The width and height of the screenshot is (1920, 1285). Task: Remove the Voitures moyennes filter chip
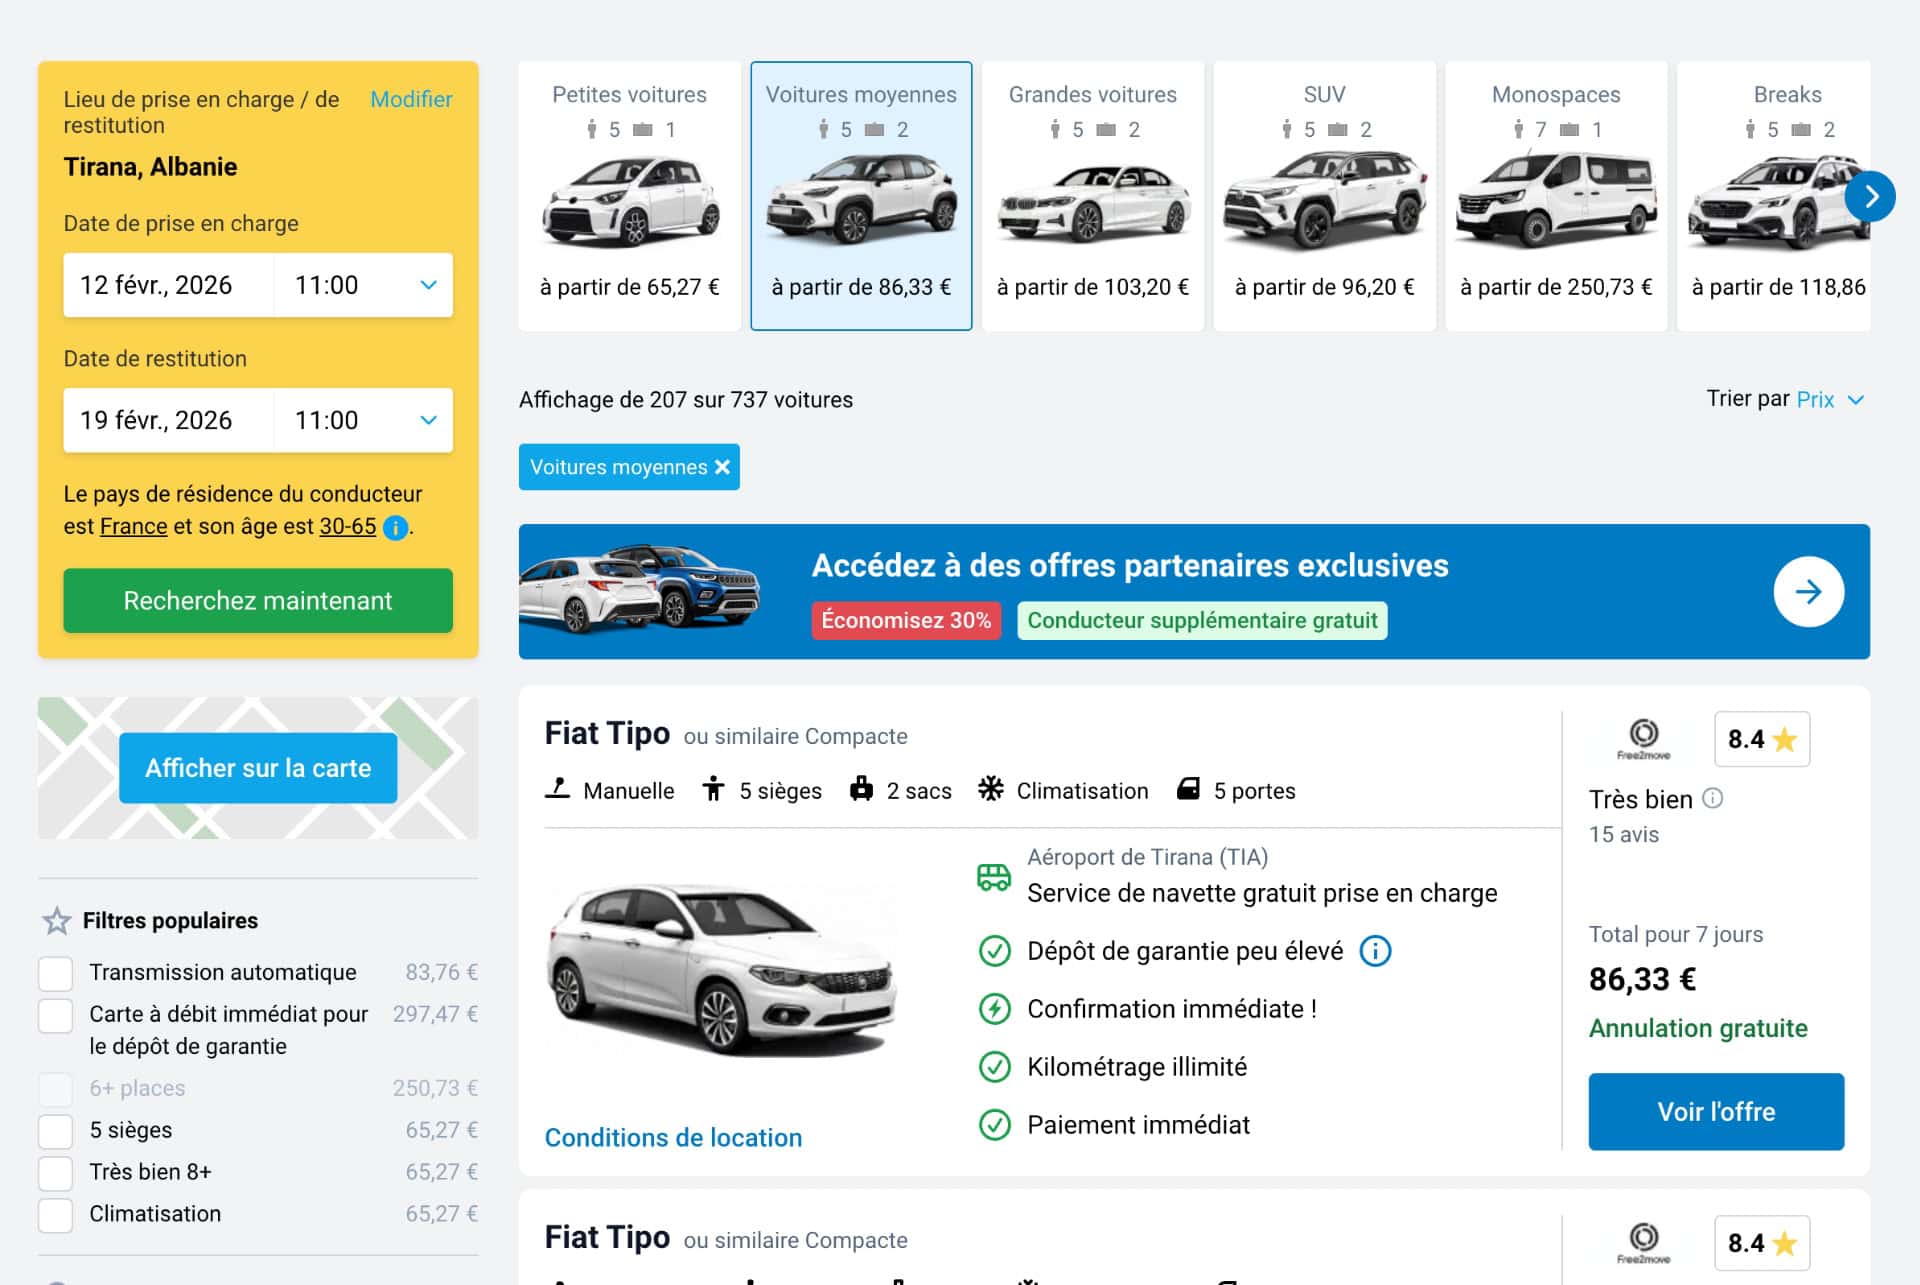click(x=723, y=466)
